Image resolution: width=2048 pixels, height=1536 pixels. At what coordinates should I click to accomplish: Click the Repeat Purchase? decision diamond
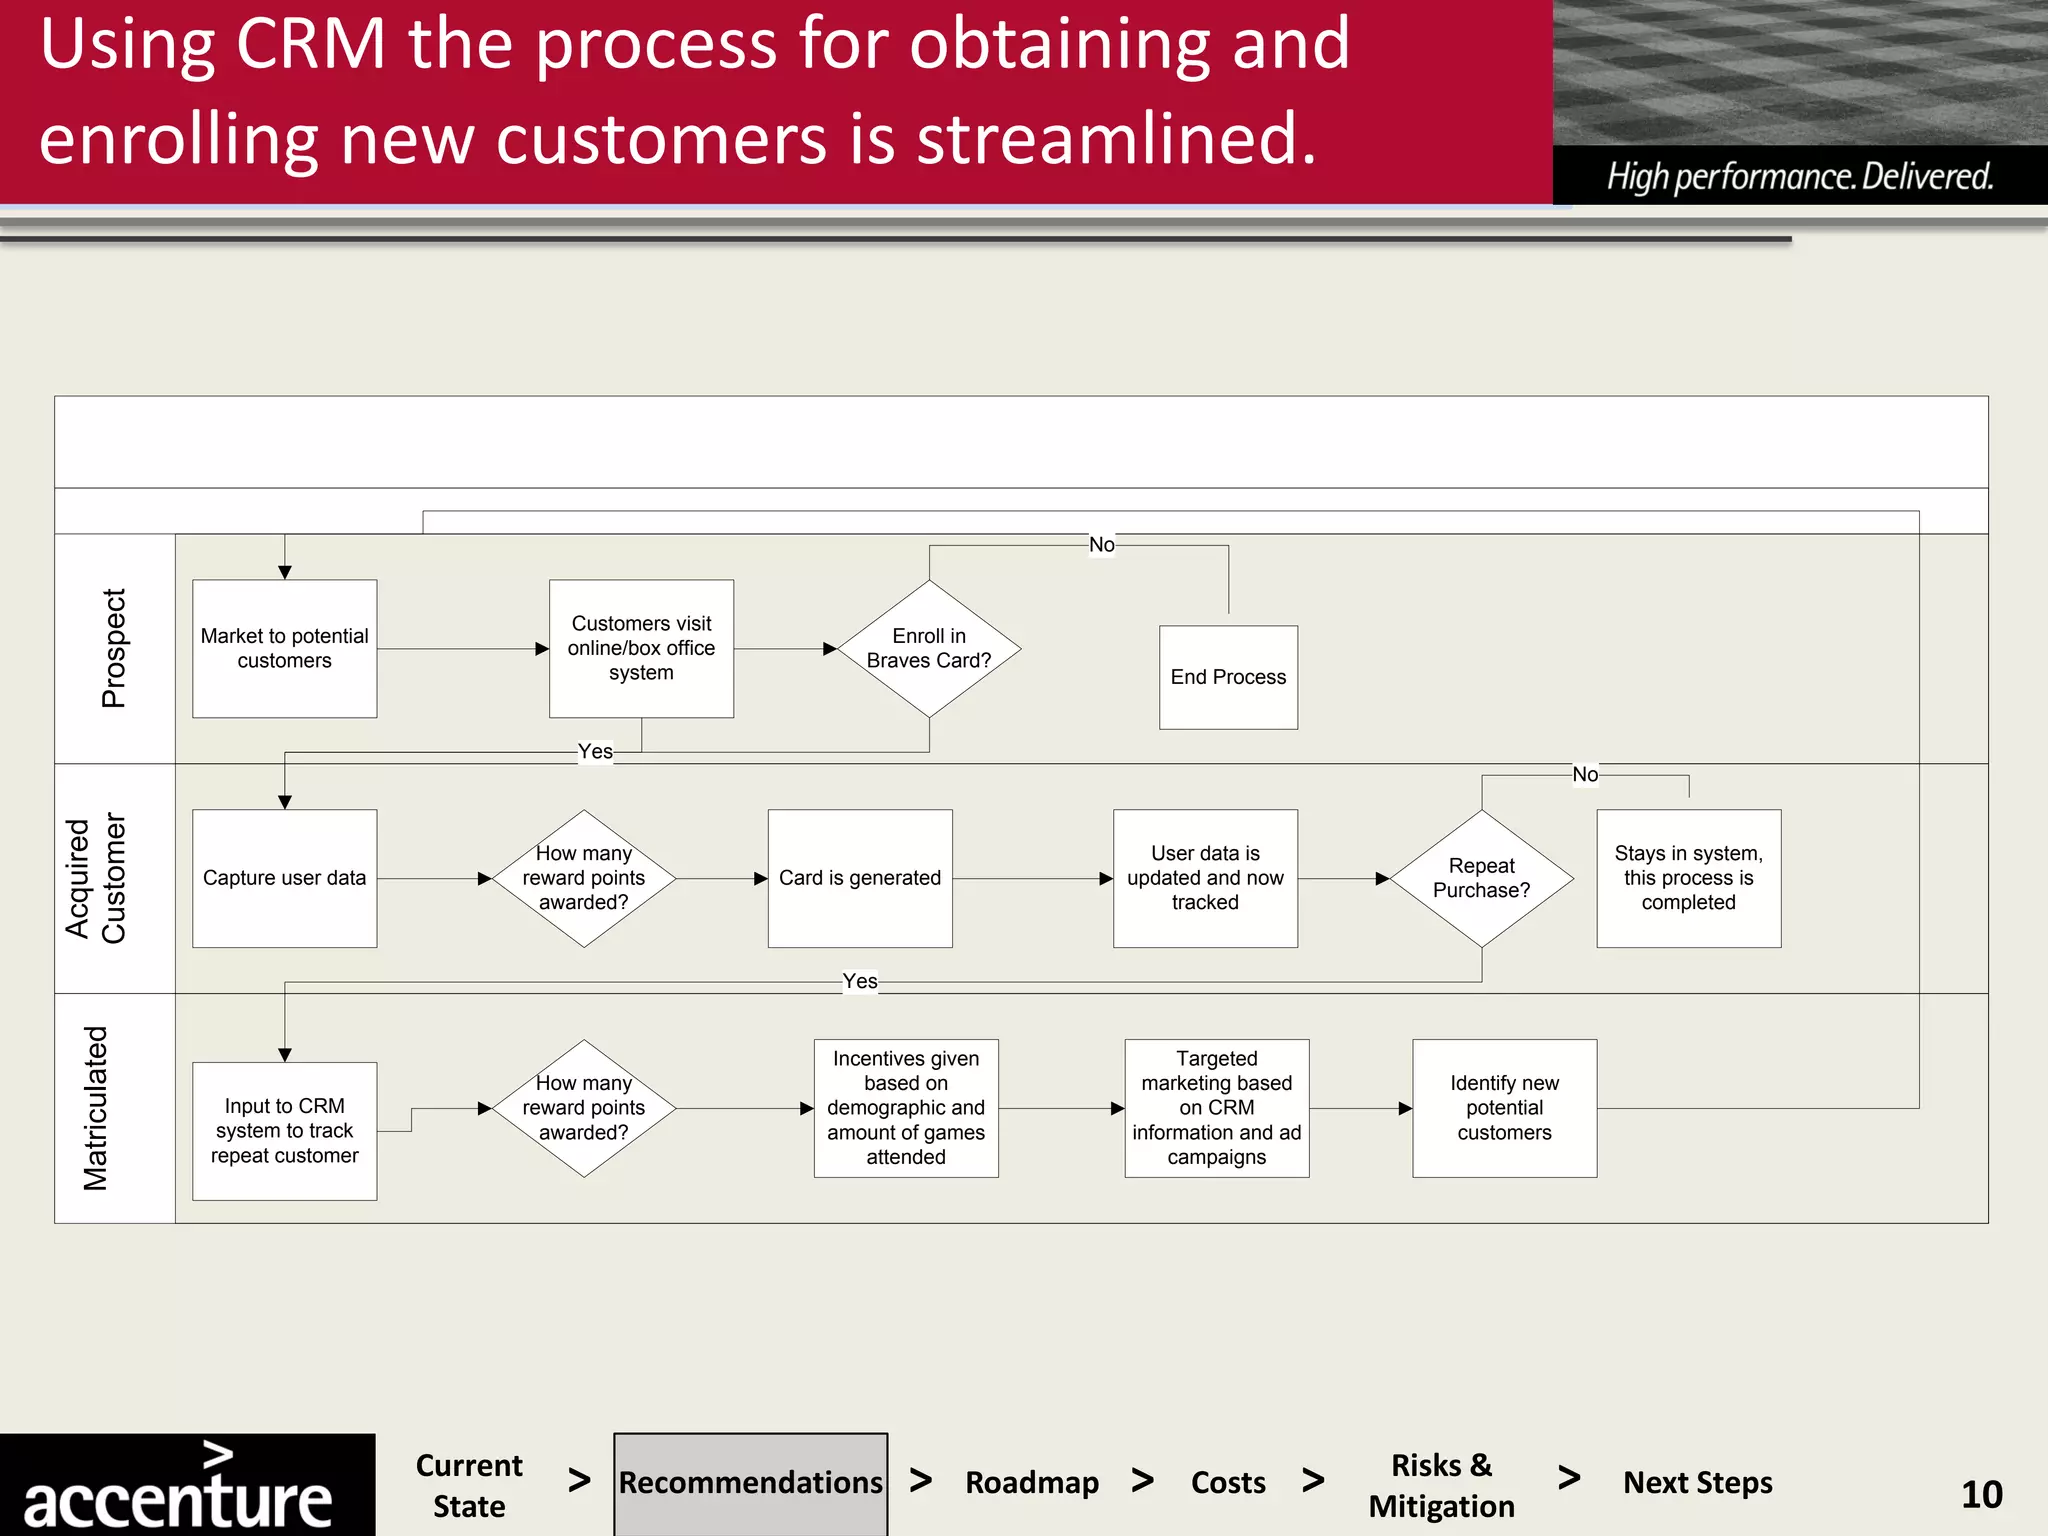click(x=1482, y=878)
